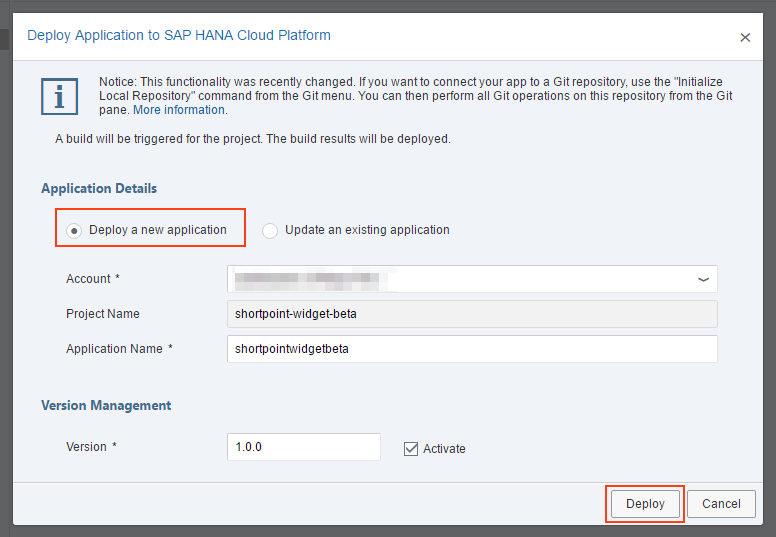Viewport: 776px width, 537px height.
Task: Cancel the deployment dialog
Action: pyautogui.click(x=721, y=504)
